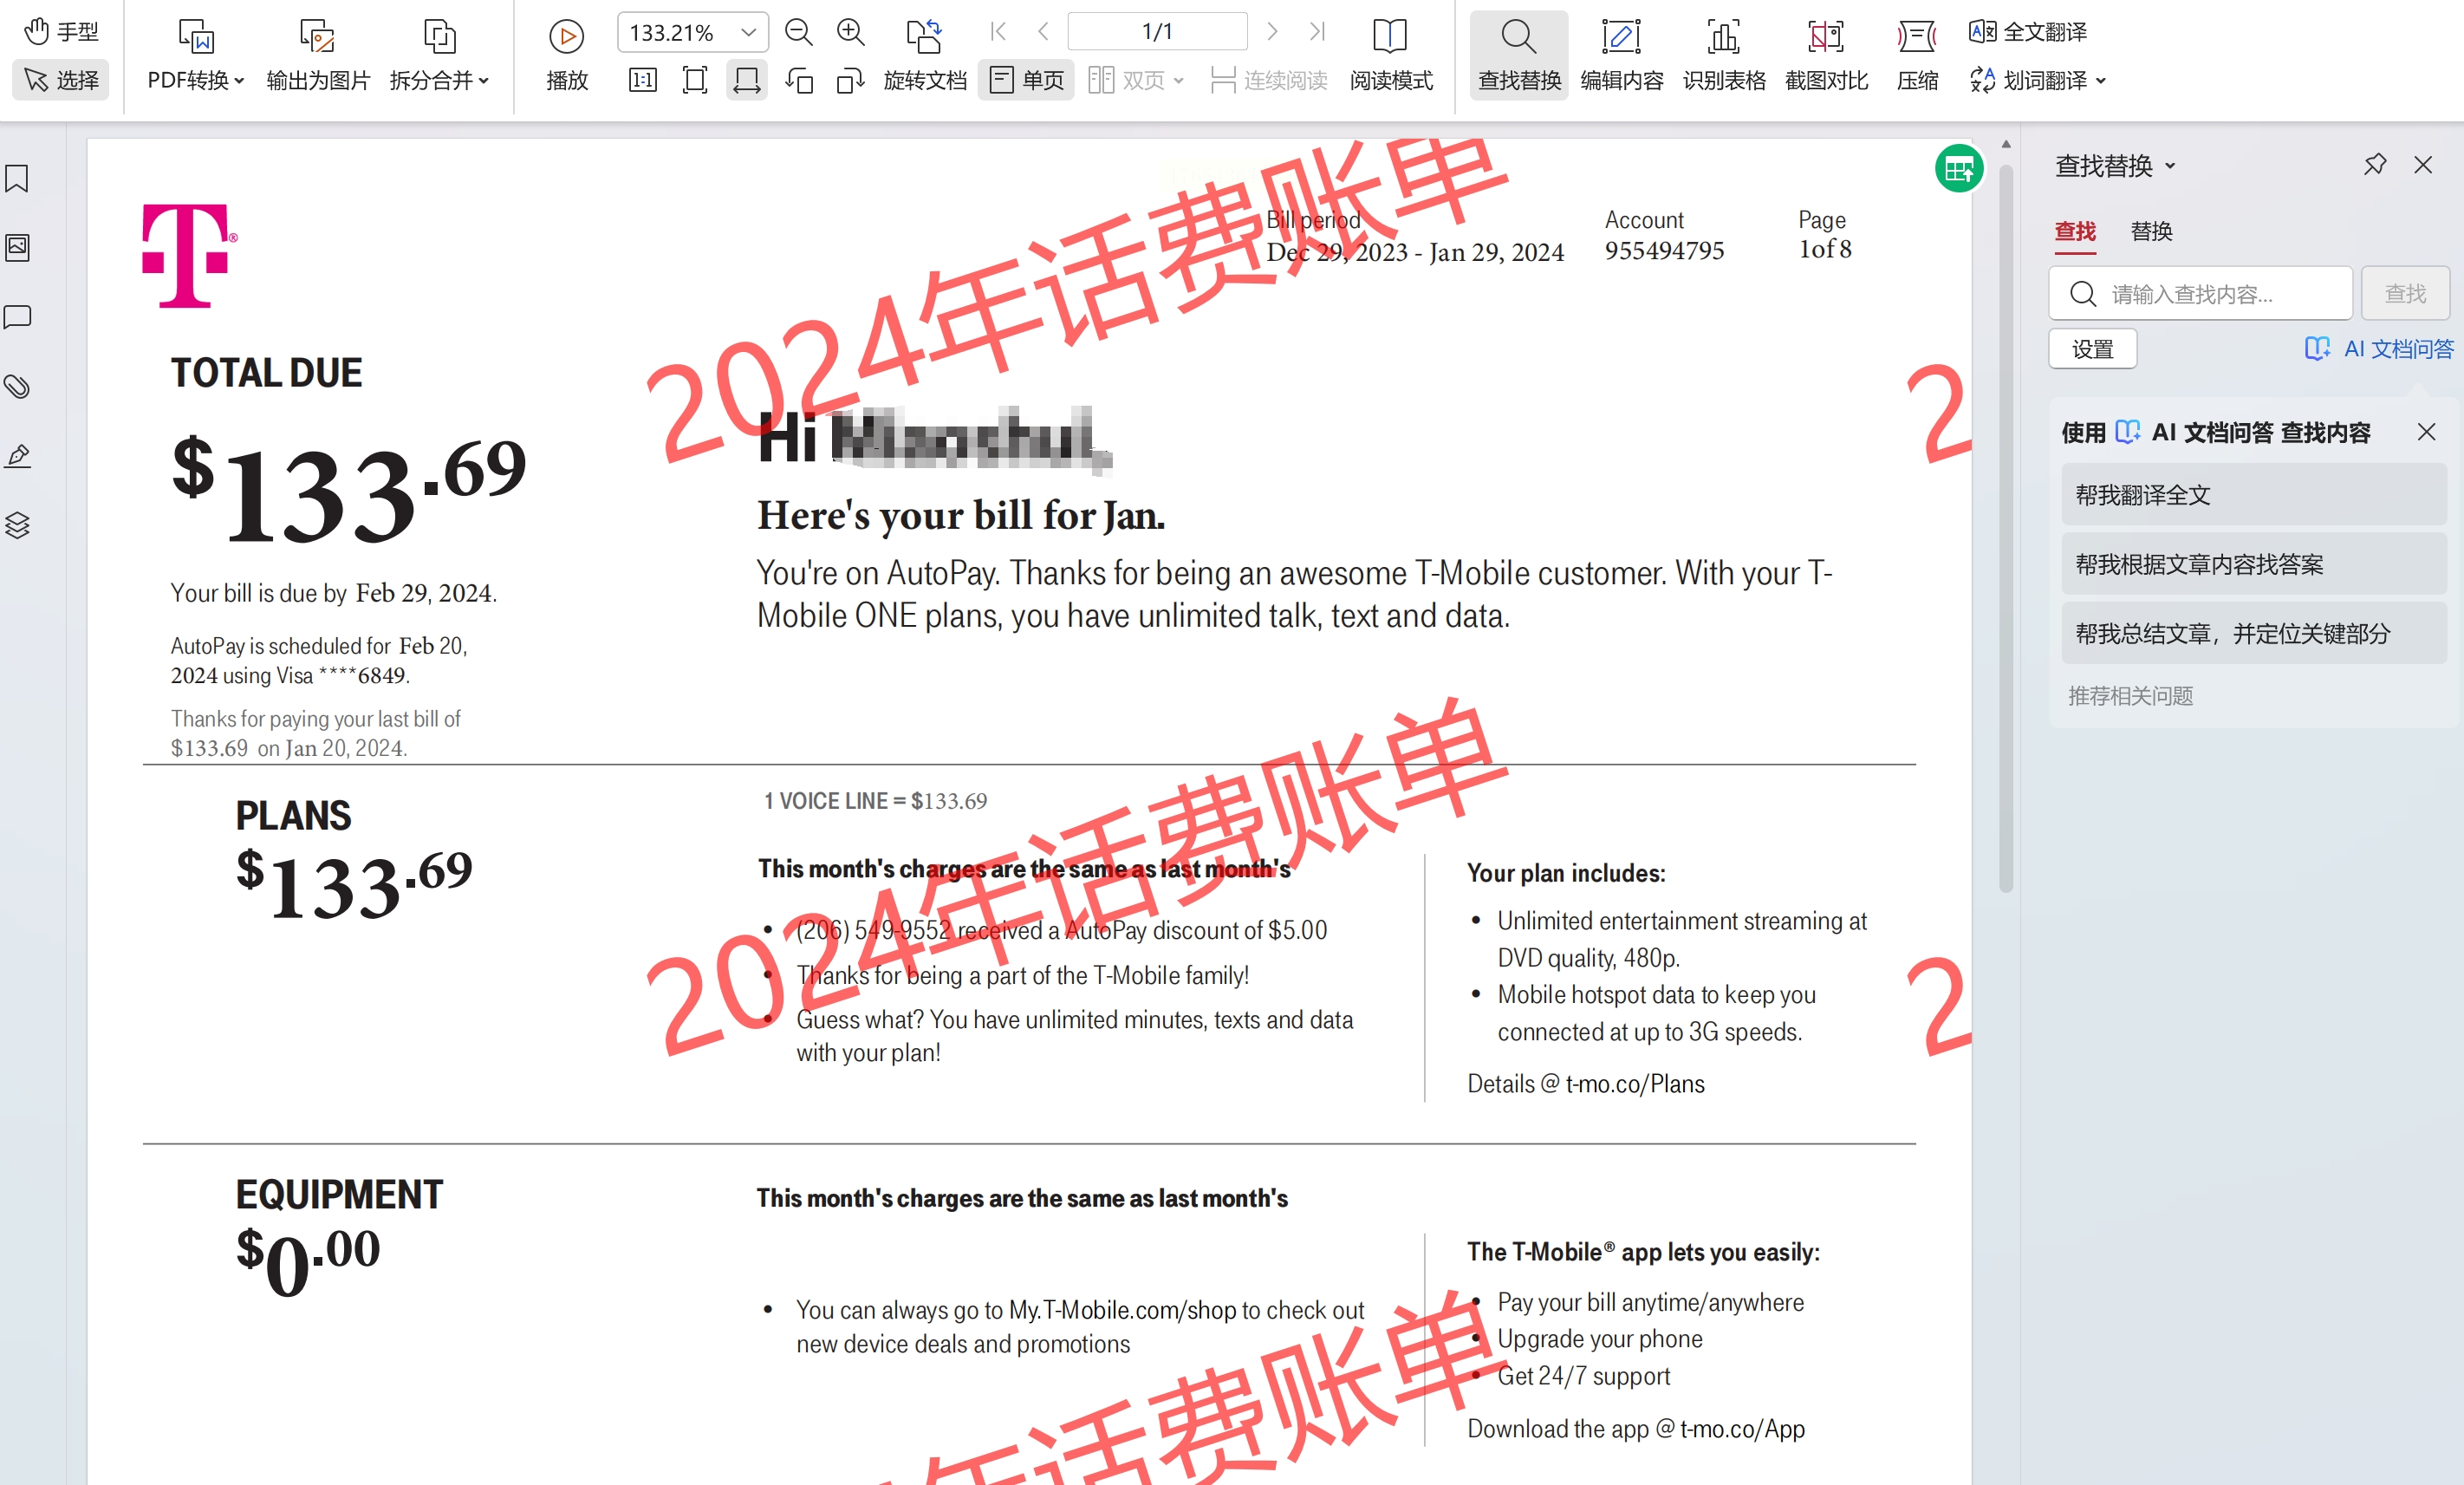This screenshot has width=2464, height=1485.
Task: Open the thumbnails sidebar icon
Action: click(x=17, y=248)
